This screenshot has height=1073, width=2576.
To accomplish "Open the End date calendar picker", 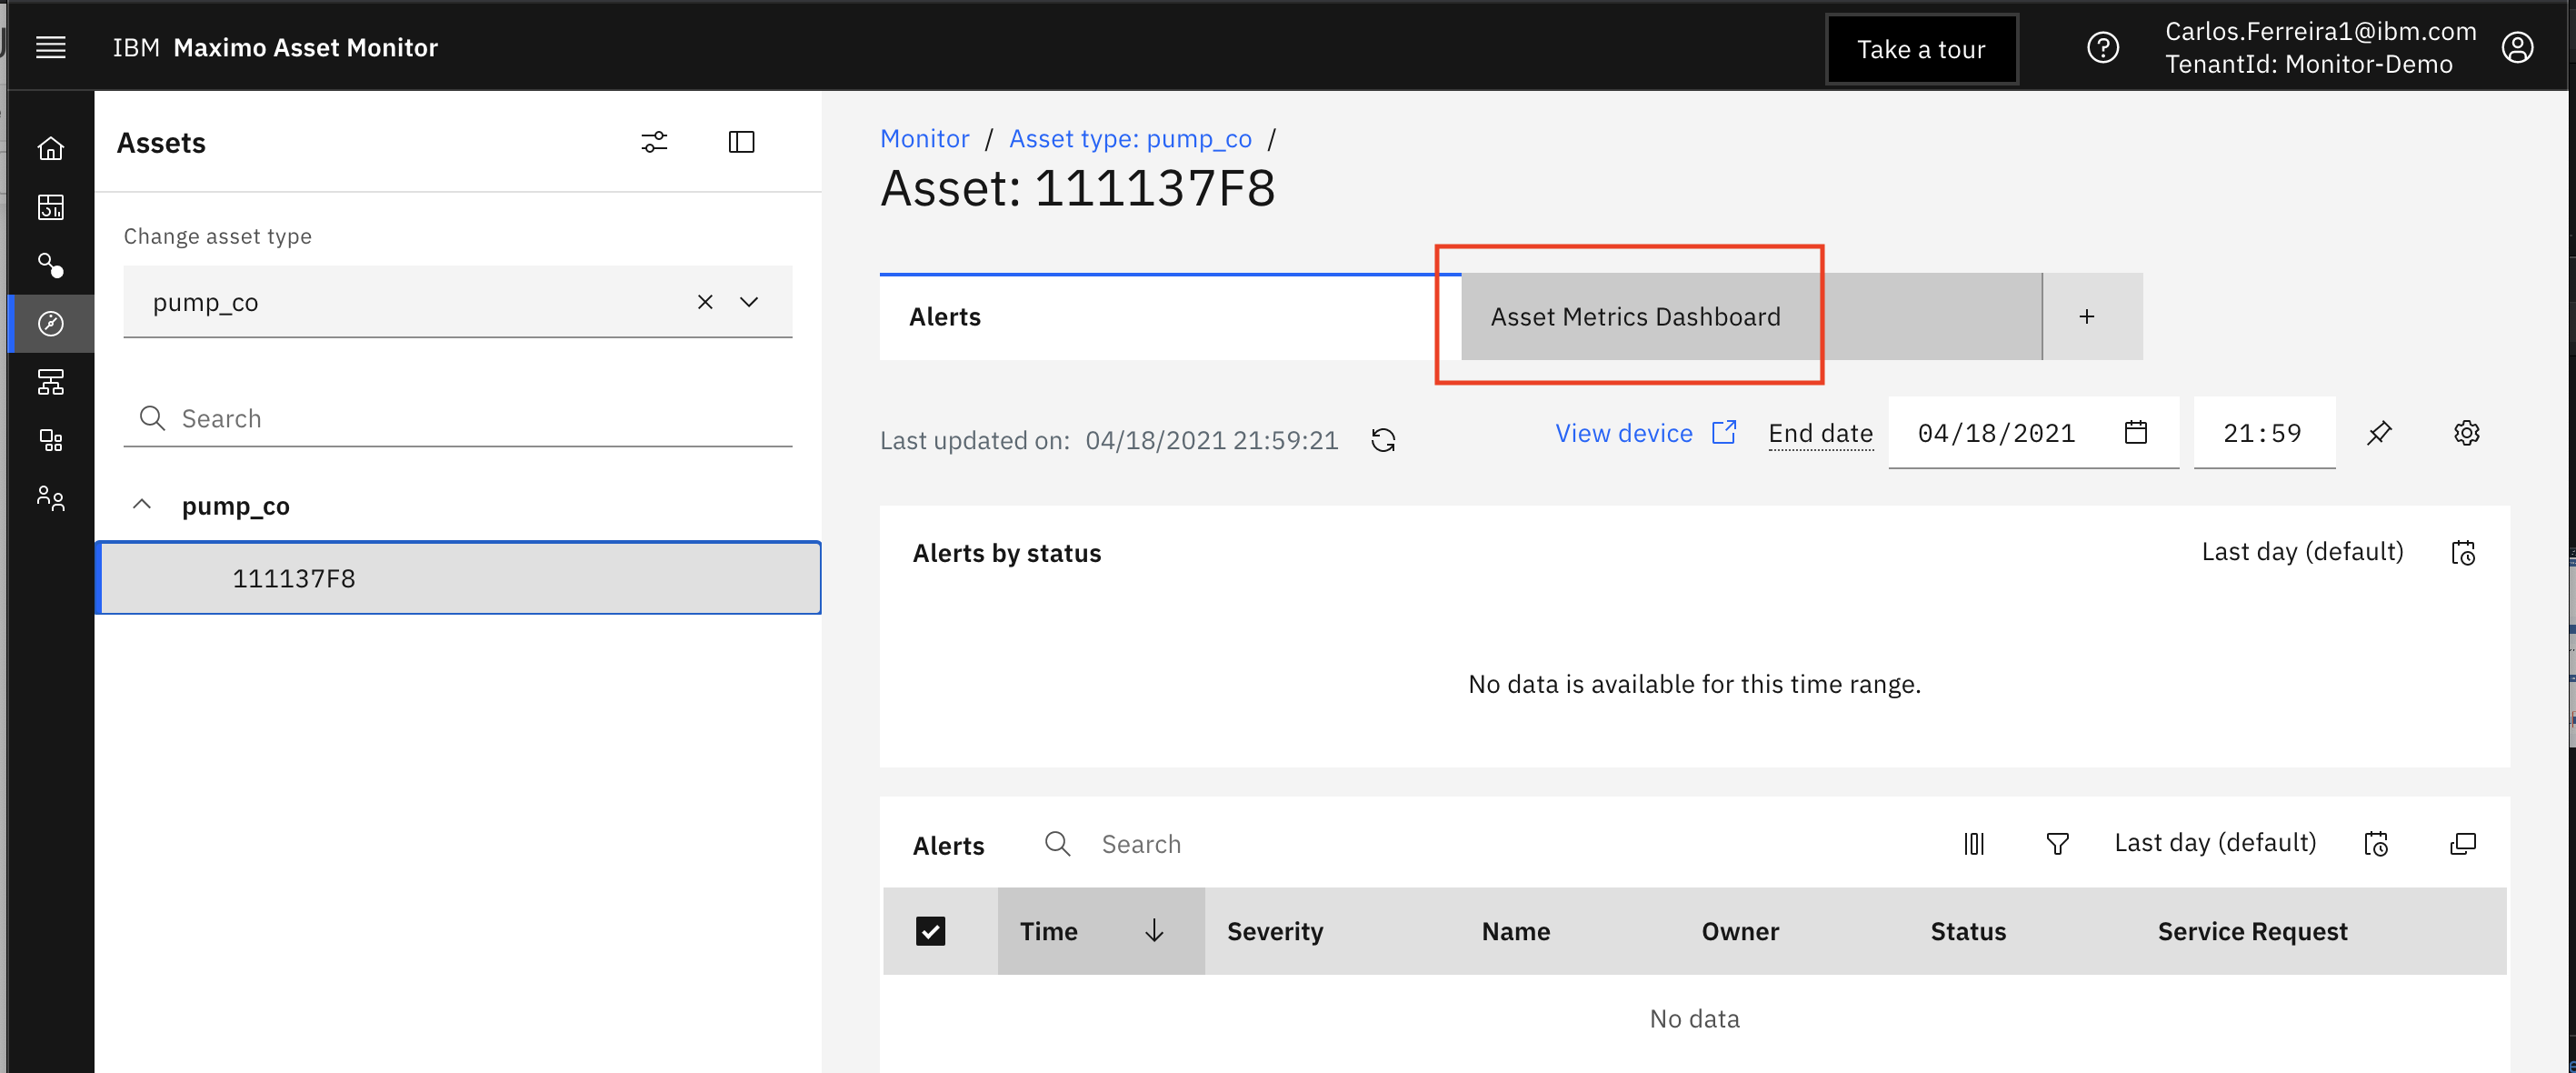I will click(x=2135, y=432).
